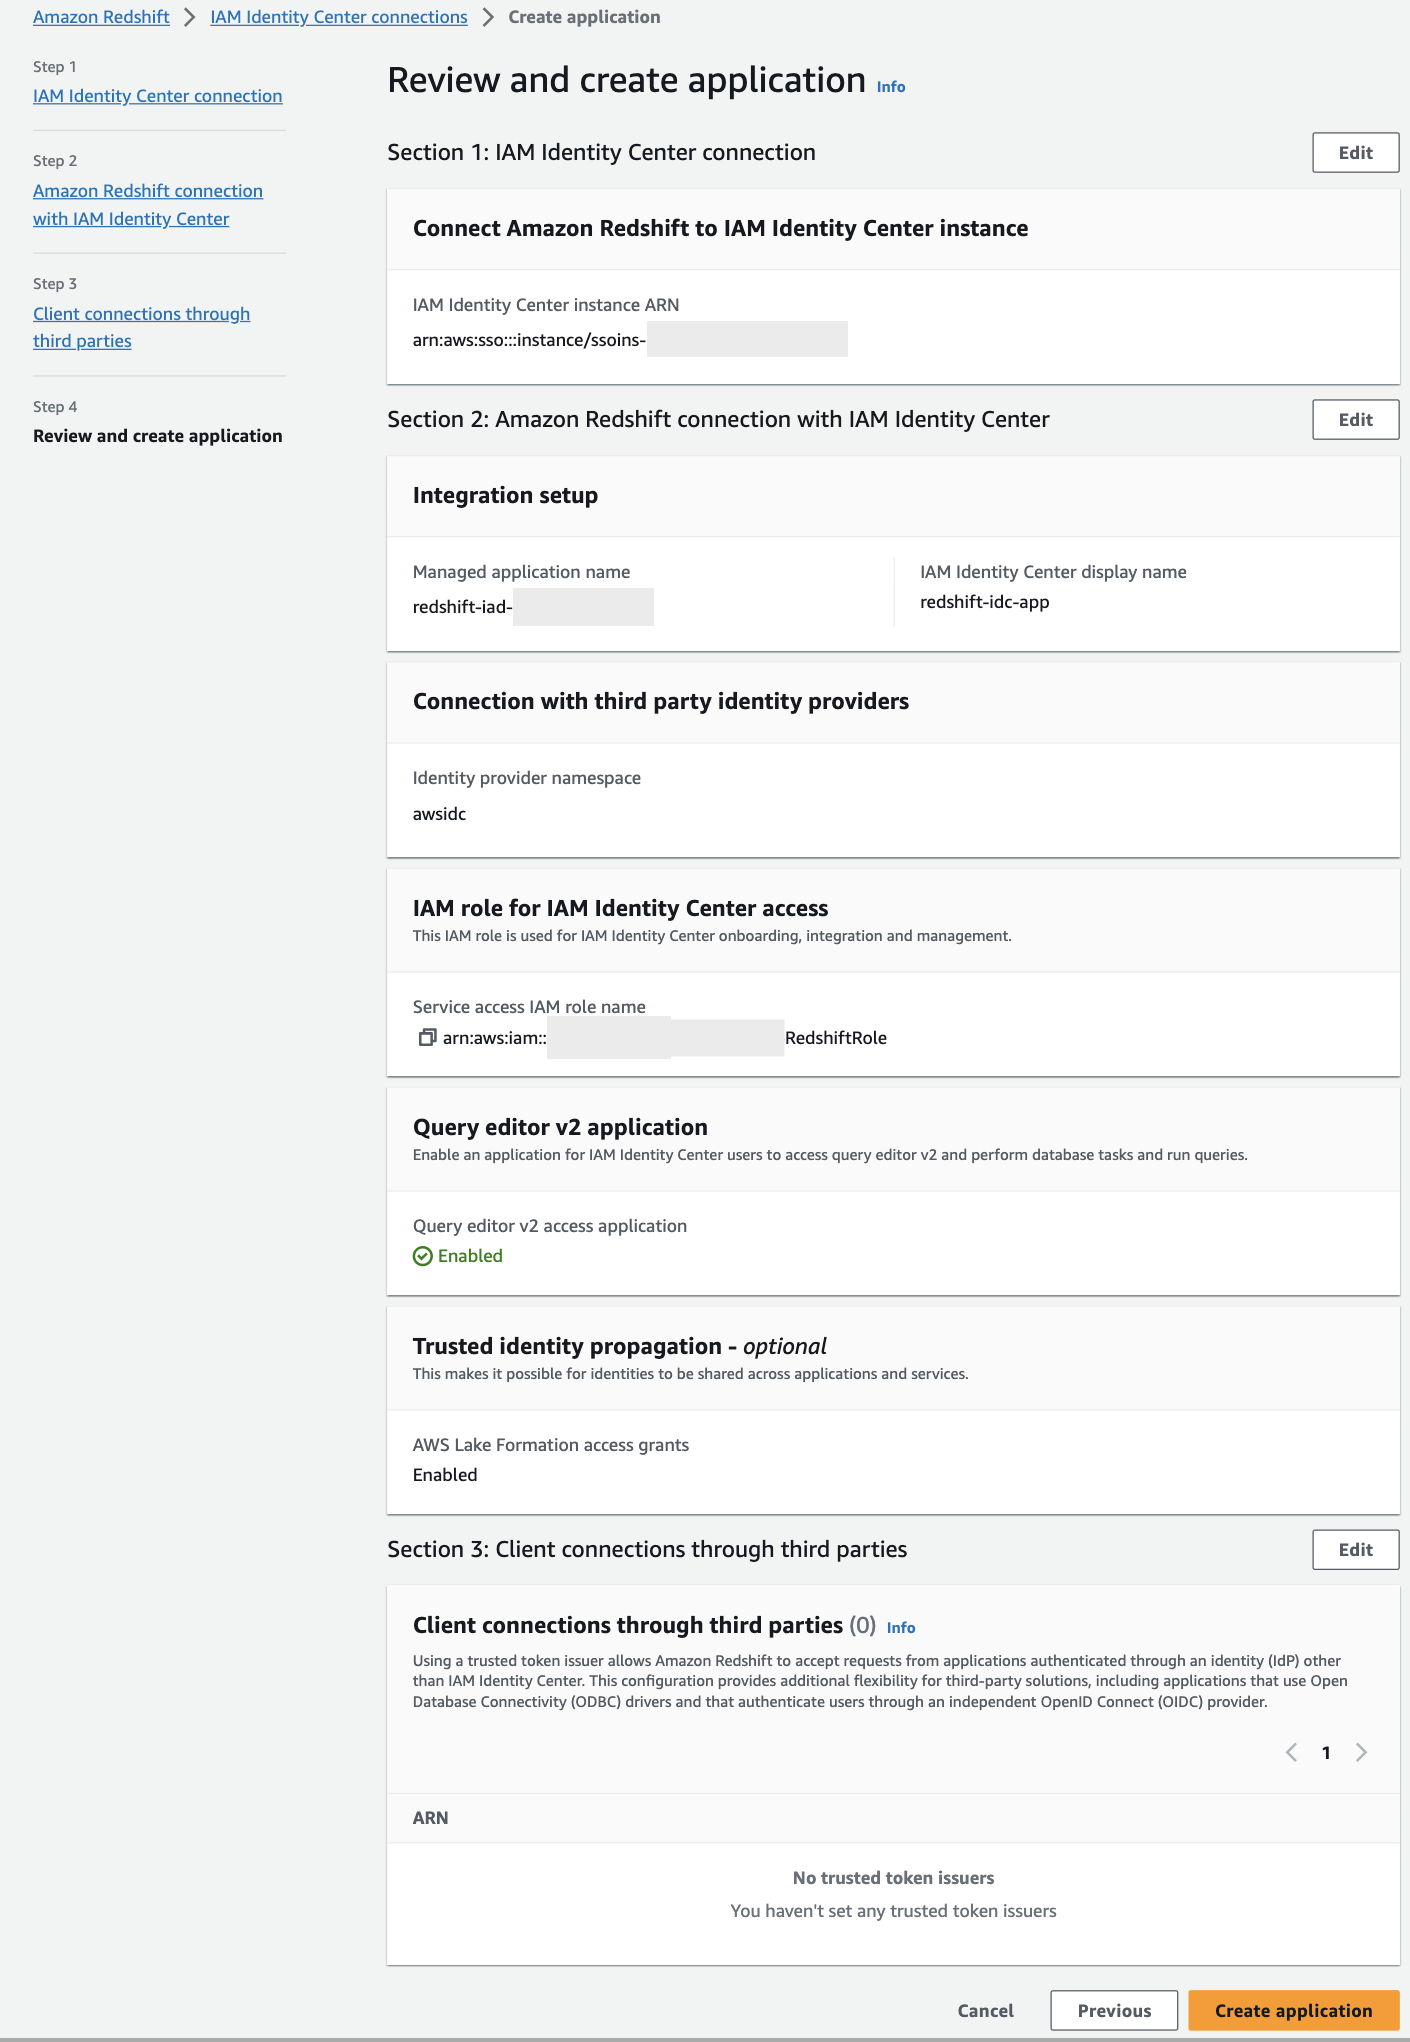Go to previous page of token issuers
The height and width of the screenshot is (2042, 1410).
pos(1291,1752)
